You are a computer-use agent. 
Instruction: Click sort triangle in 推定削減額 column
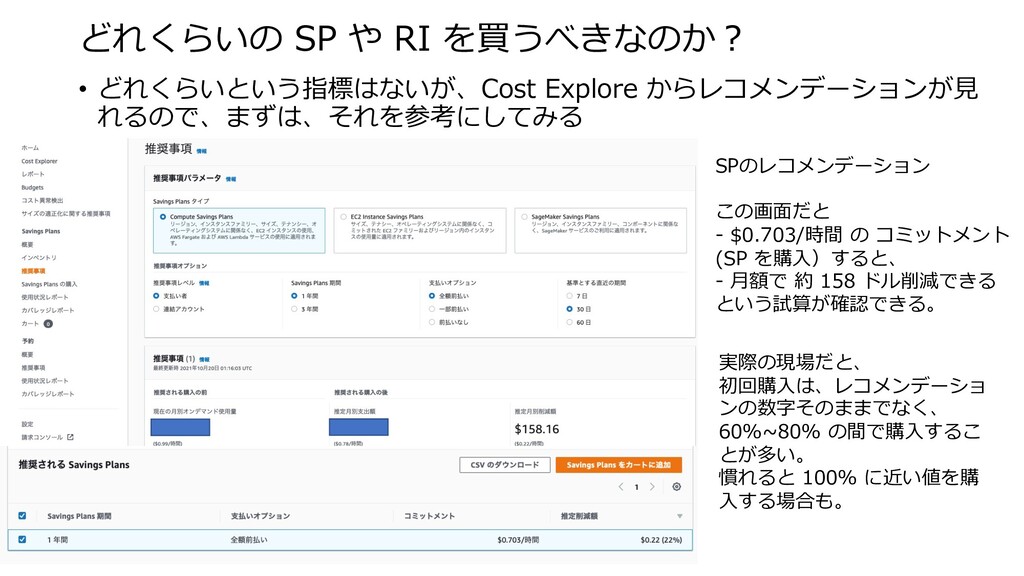pyautogui.click(x=680, y=516)
